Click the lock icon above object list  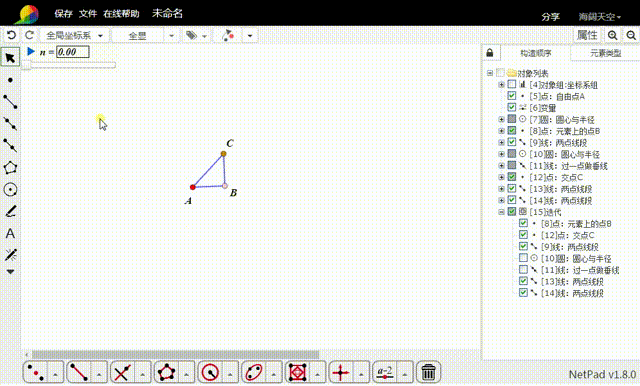490,53
